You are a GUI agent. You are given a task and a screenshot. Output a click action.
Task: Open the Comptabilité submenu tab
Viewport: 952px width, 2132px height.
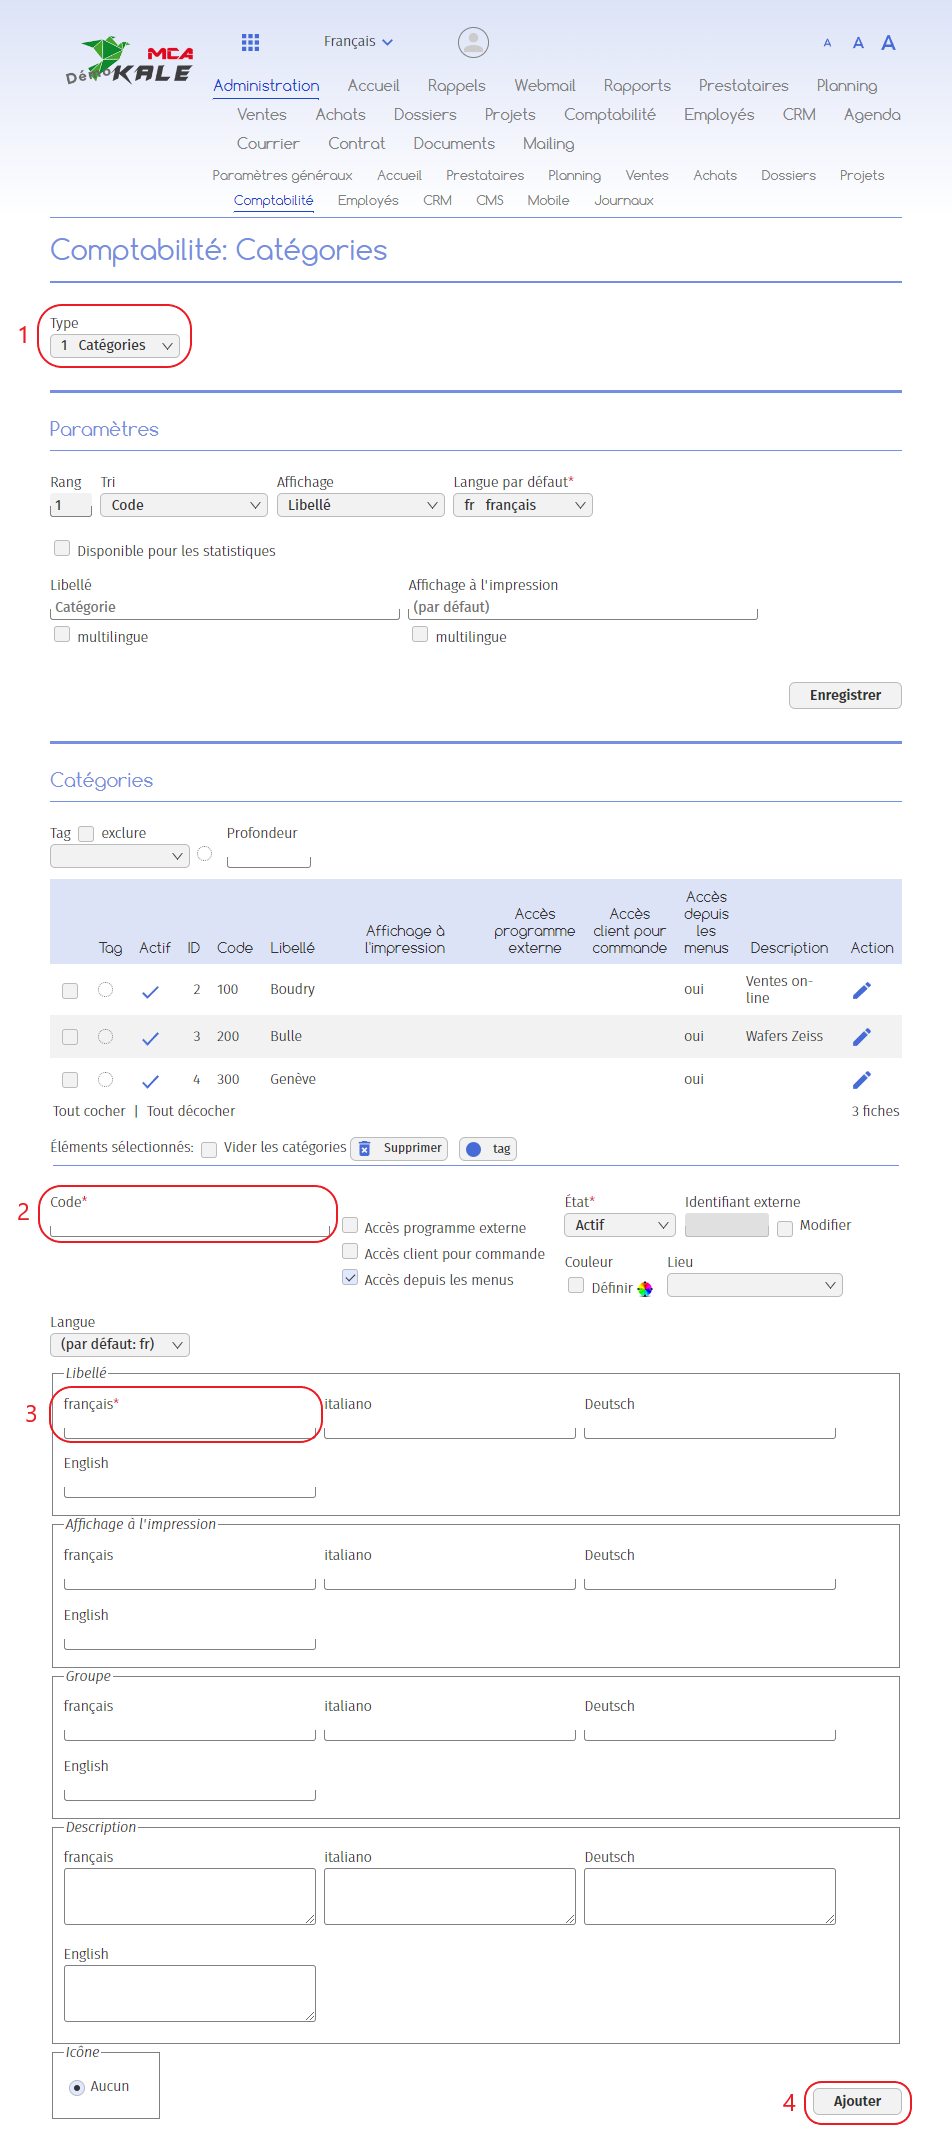273,201
